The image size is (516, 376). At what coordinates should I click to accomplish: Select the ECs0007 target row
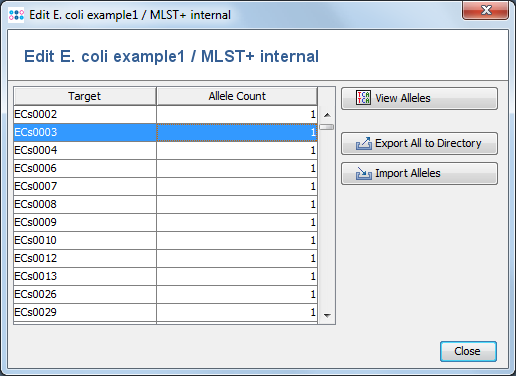click(x=165, y=186)
